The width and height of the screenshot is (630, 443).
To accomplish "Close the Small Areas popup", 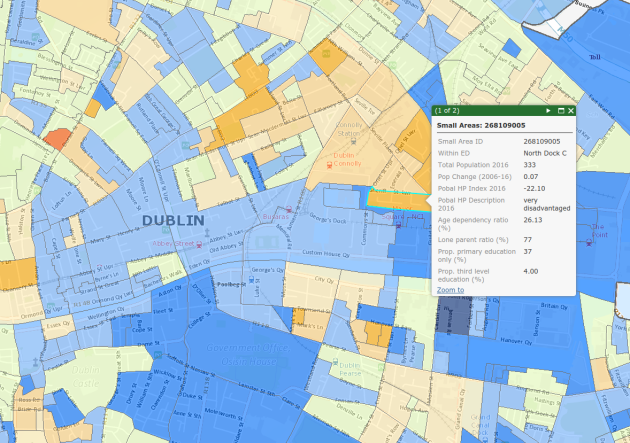I will [571, 110].
